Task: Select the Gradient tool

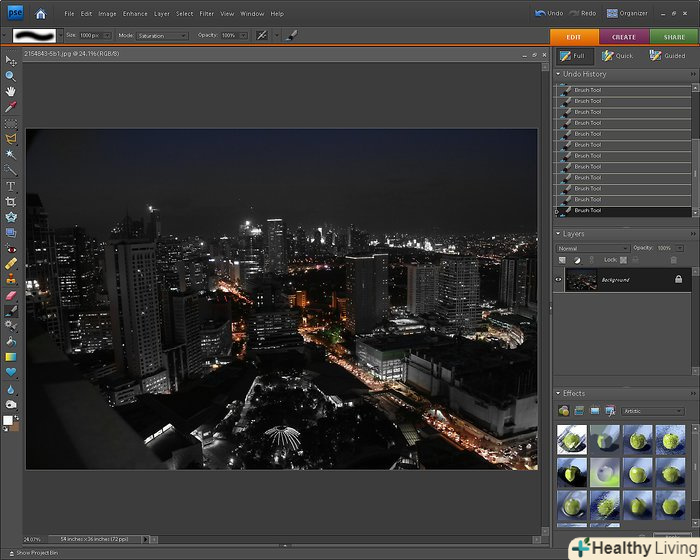Action: click(x=11, y=357)
